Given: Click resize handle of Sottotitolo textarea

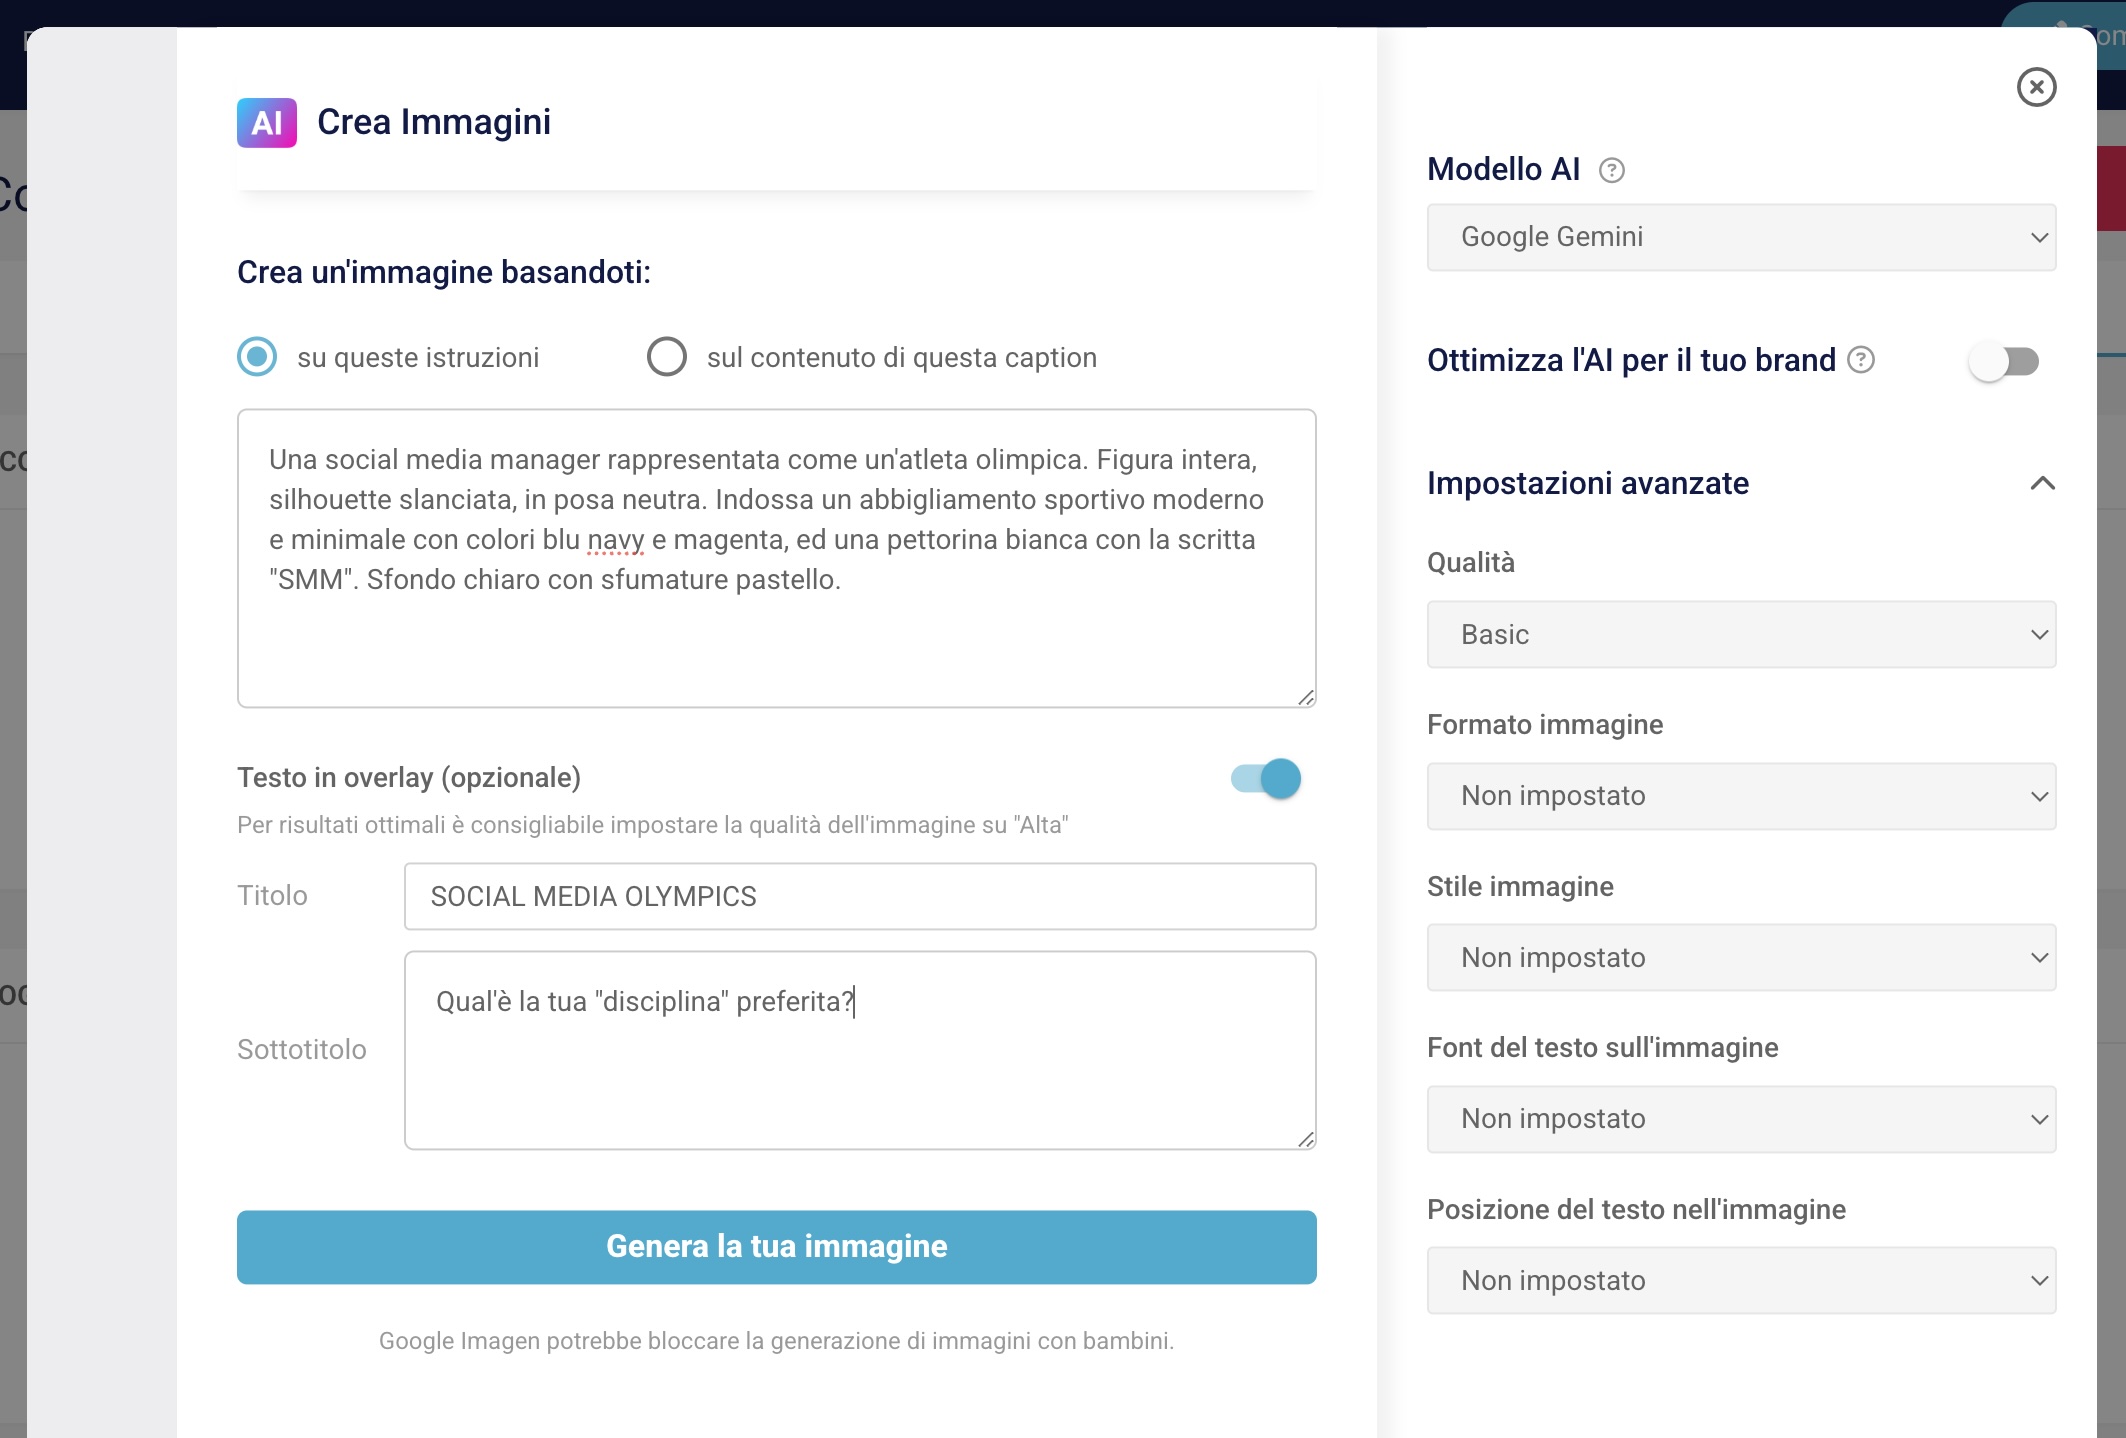Looking at the screenshot, I should (x=1305, y=1139).
